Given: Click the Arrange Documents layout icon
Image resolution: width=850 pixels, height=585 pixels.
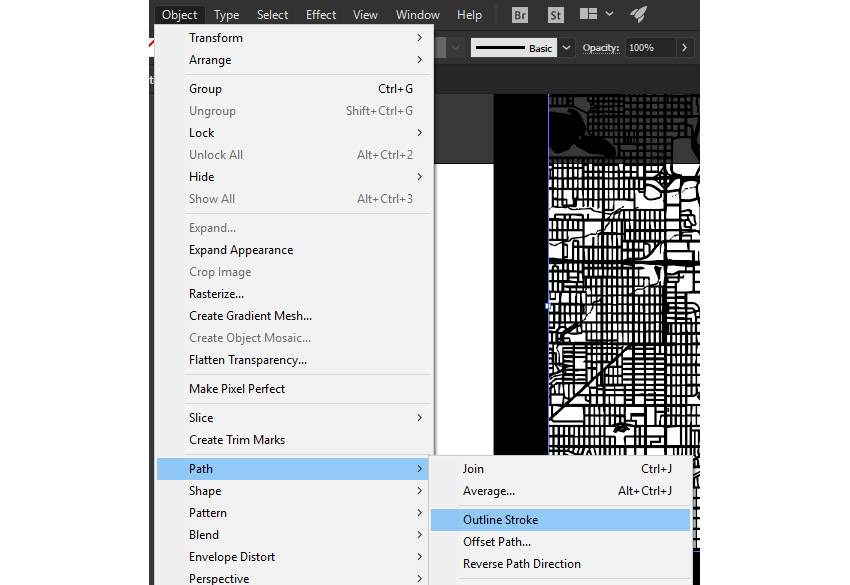Looking at the screenshot, I should tap(596, 15).
